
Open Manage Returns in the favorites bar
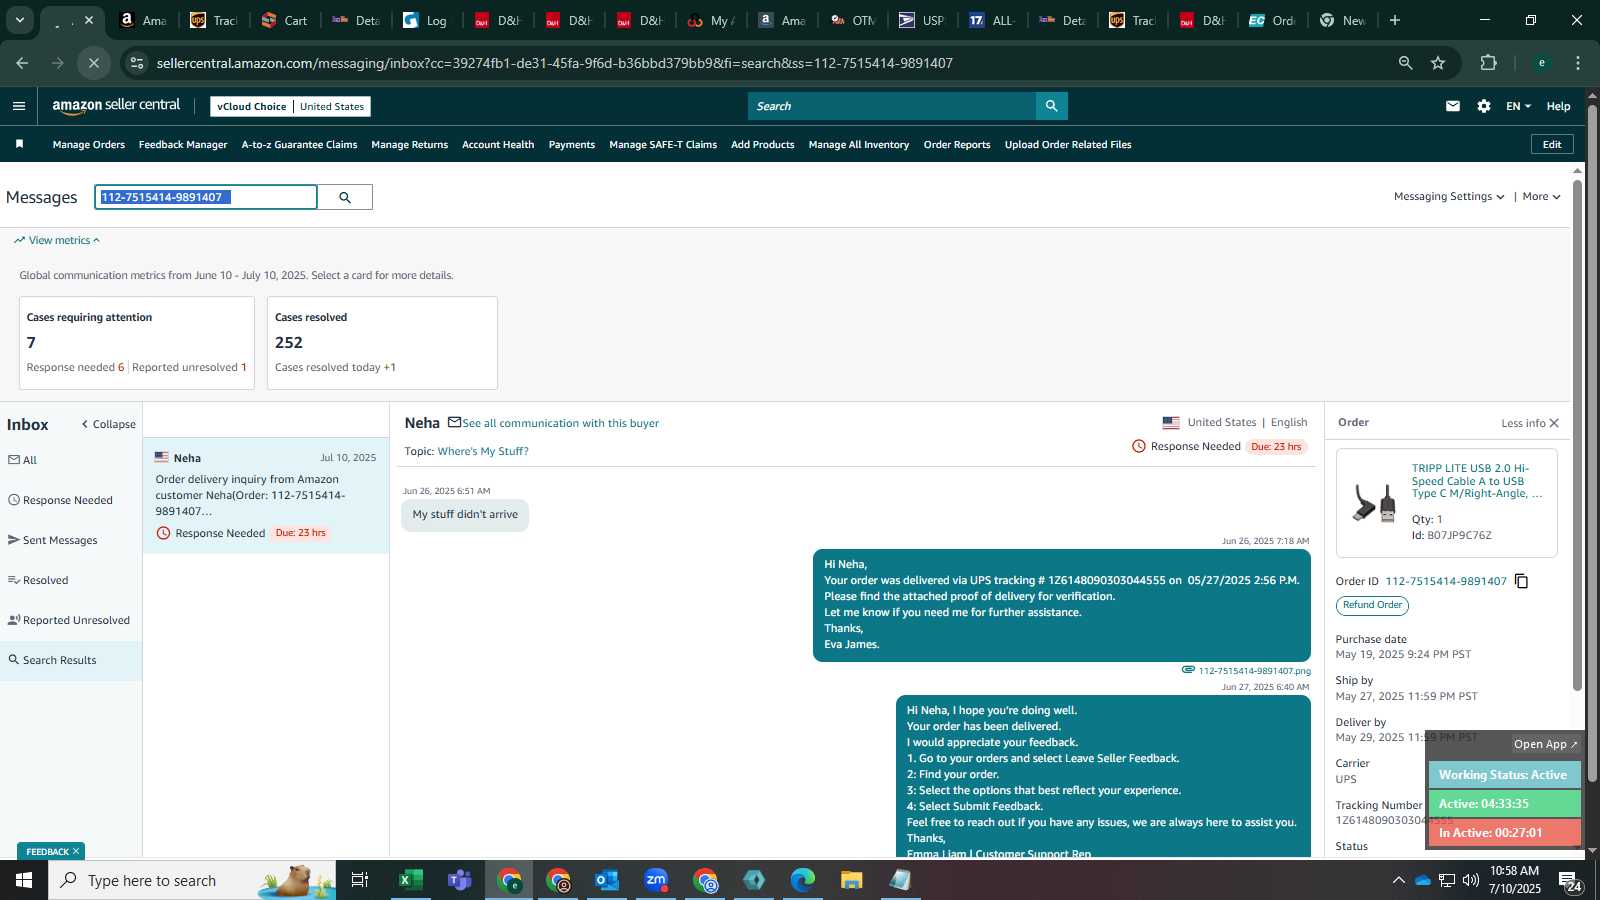pyautogui.click(x=409, y=144)
